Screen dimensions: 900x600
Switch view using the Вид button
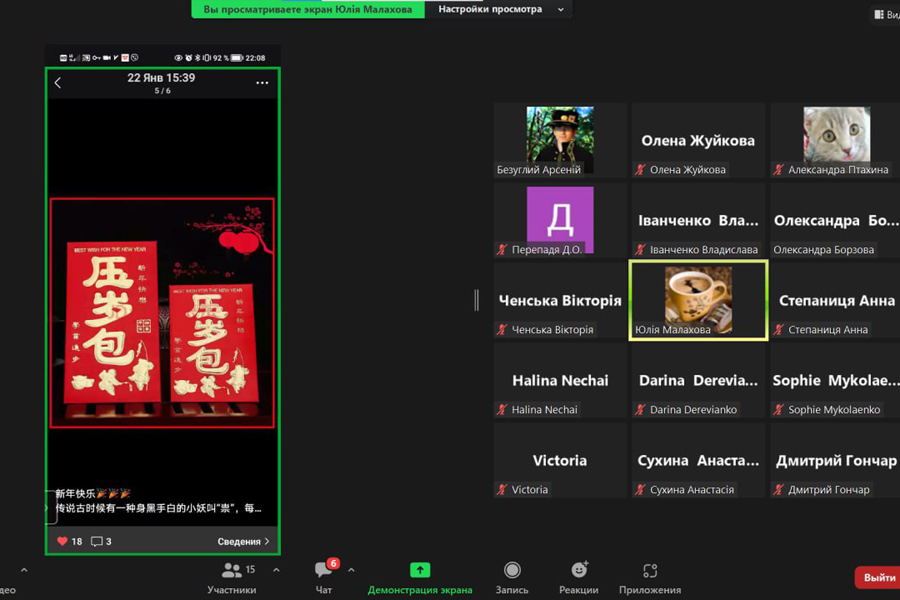pyautogui.click(x=887, y=14)
